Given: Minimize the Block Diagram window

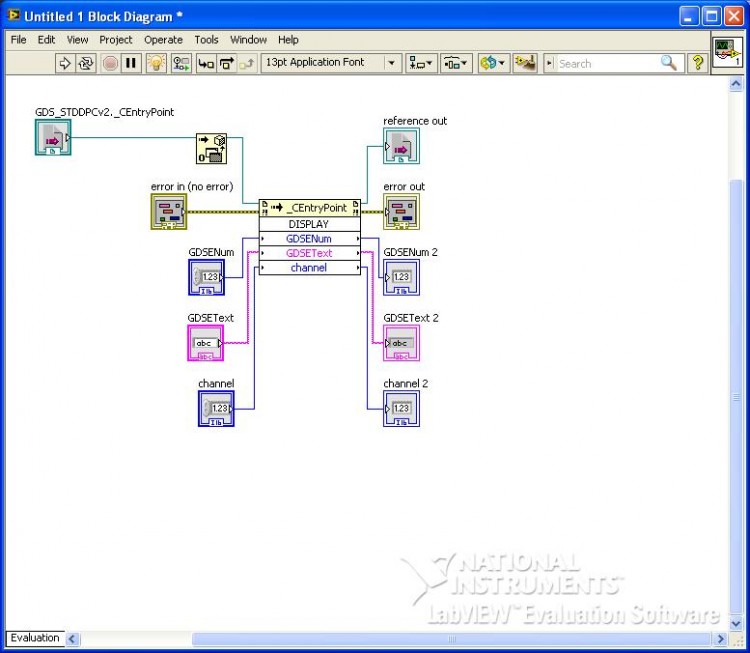Looking at the screenshot, I should (689, 16).
